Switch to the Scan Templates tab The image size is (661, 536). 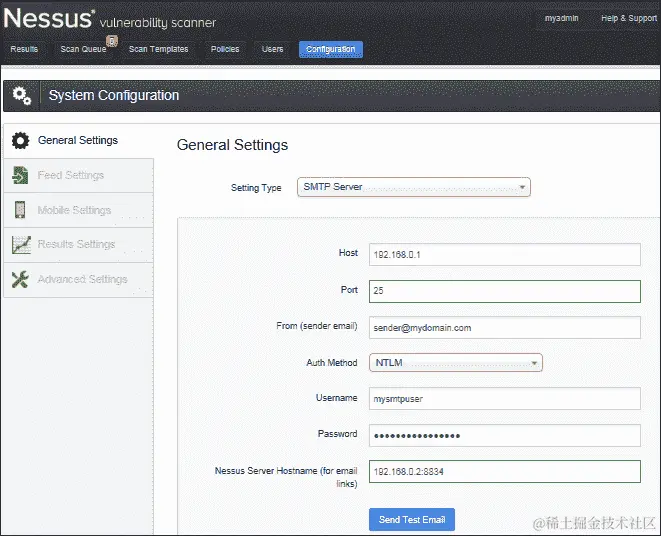click(159, 49)
